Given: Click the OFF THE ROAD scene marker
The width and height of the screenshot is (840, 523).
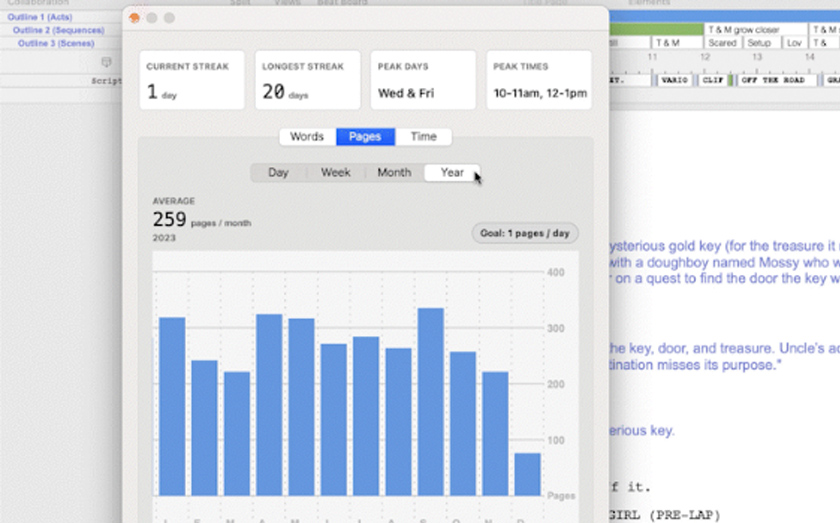Looking at the screenshot, I should pyautogui.click(x=771, y=80).
